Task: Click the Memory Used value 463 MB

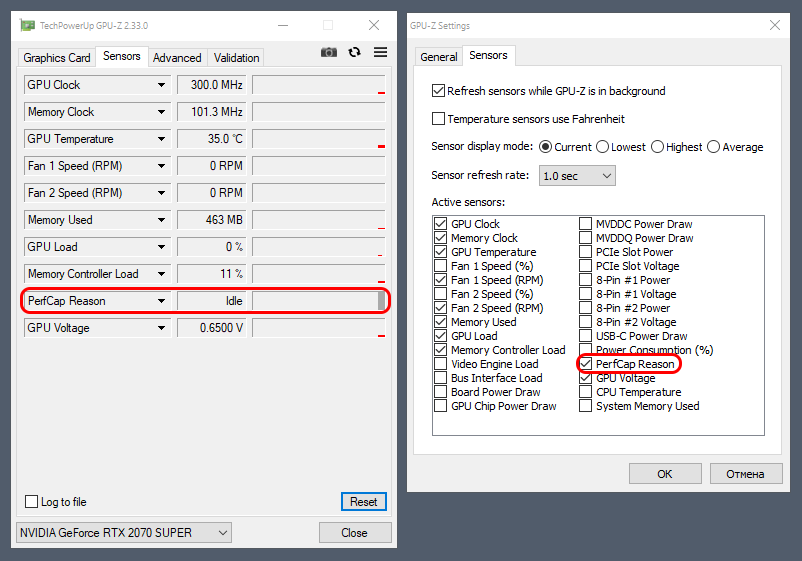Action: tap(212, 220)
